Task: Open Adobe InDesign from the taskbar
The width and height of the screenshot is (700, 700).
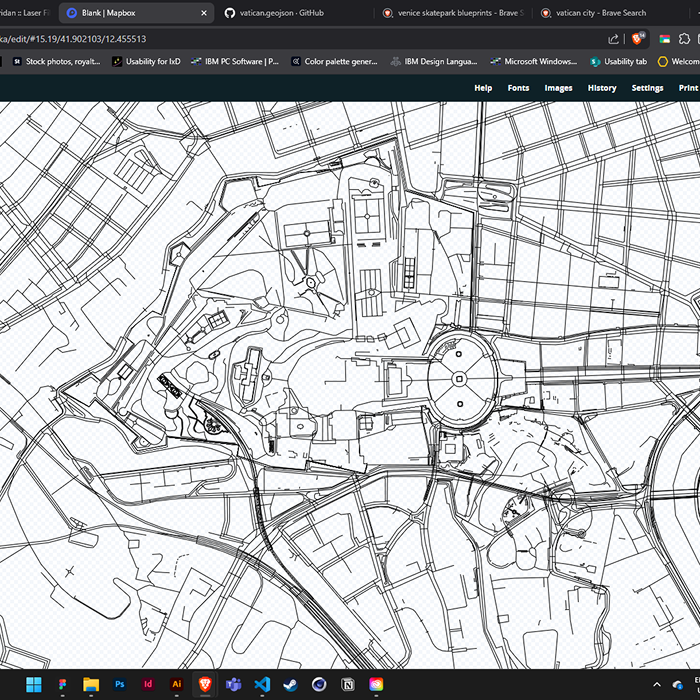Action: (x=148, y=684)
